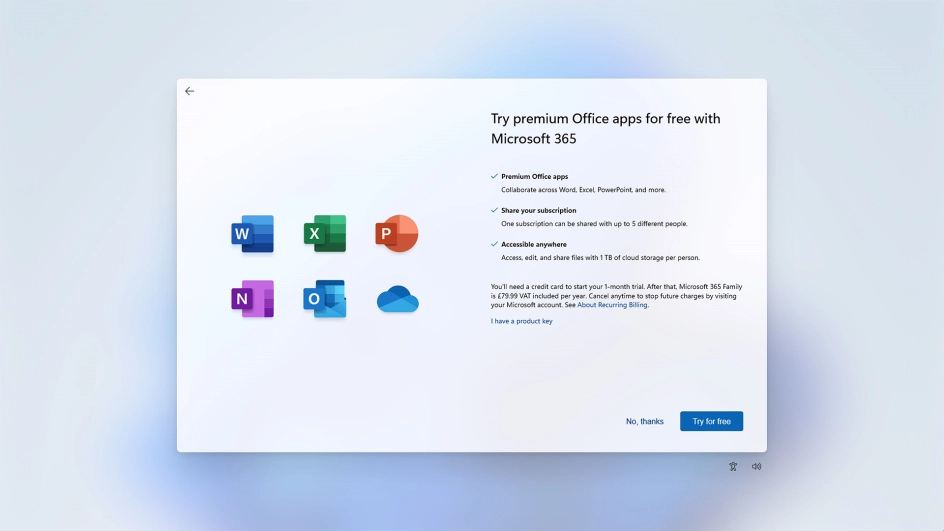
Task: Decline with the No, thanks button
Action: [x=644, y=421]
